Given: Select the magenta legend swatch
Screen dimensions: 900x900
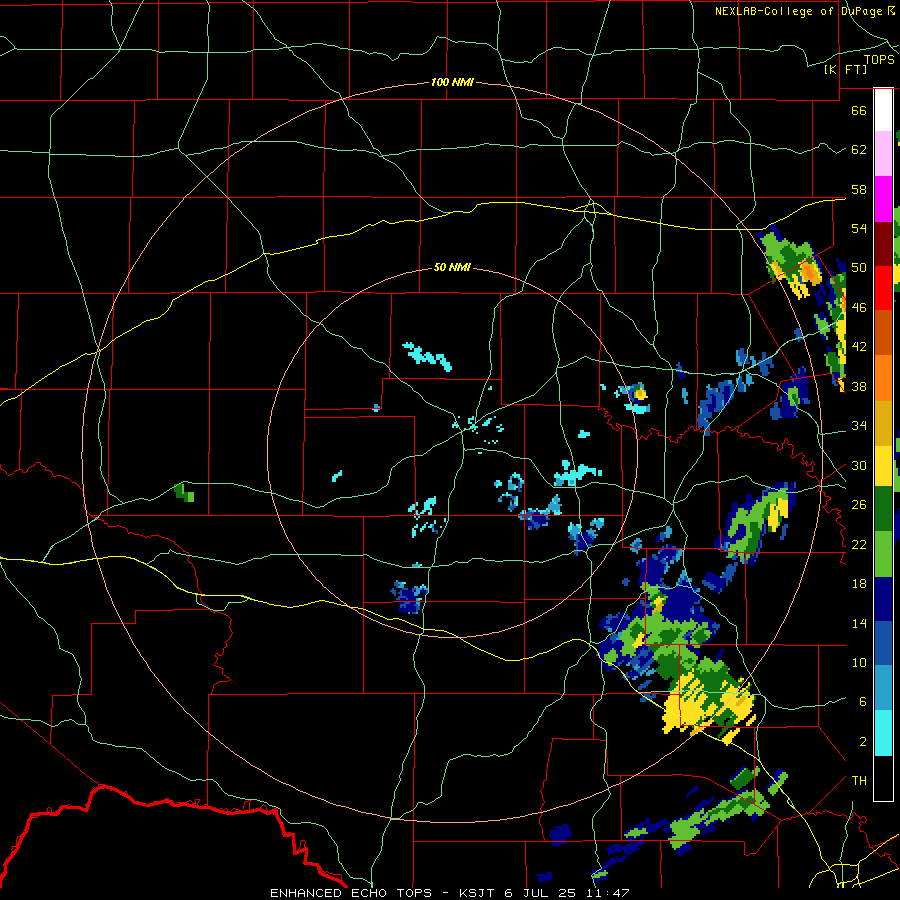Looking at the screenshot, I should click(x=883, y=199).
